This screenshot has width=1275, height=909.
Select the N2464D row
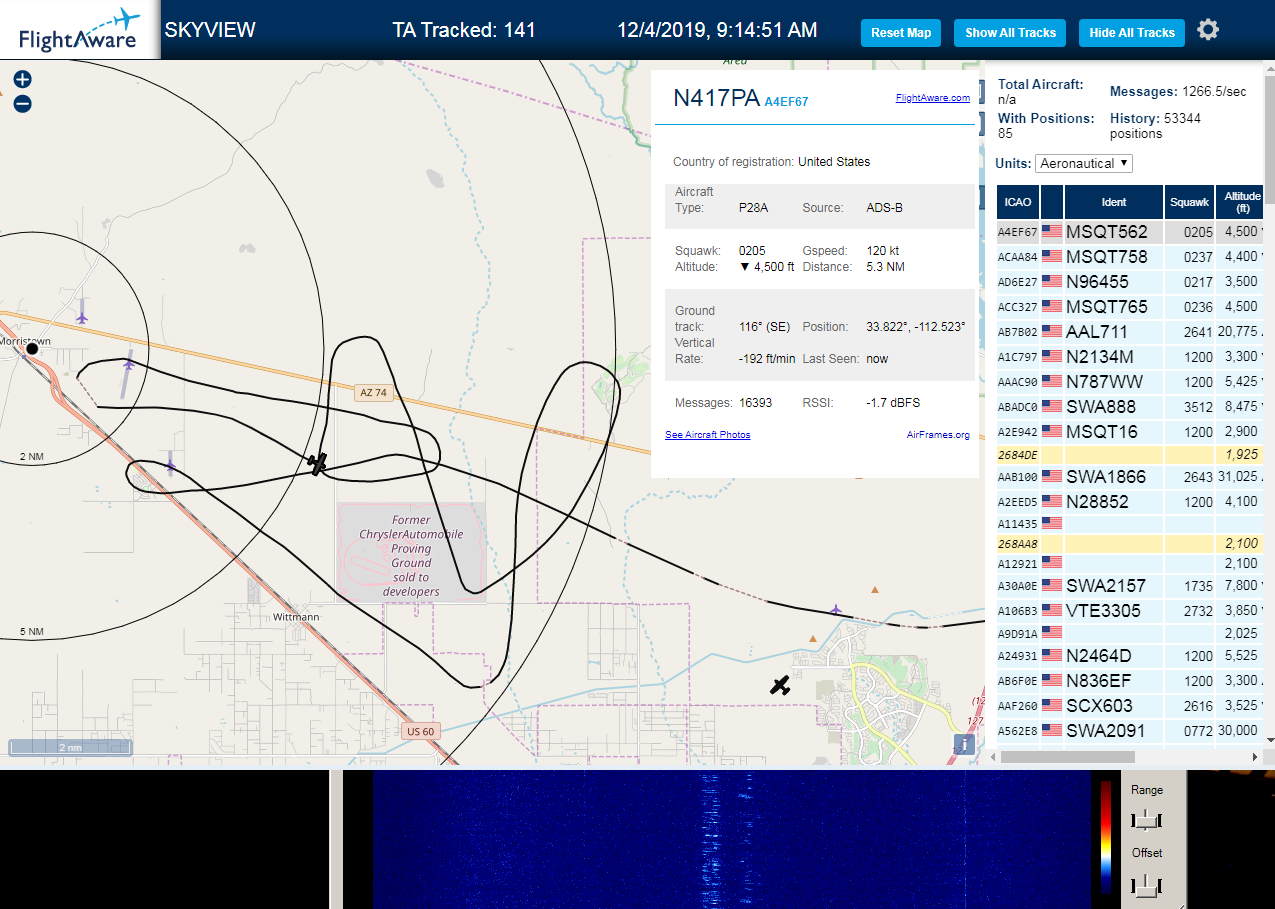pos(1130,656)
